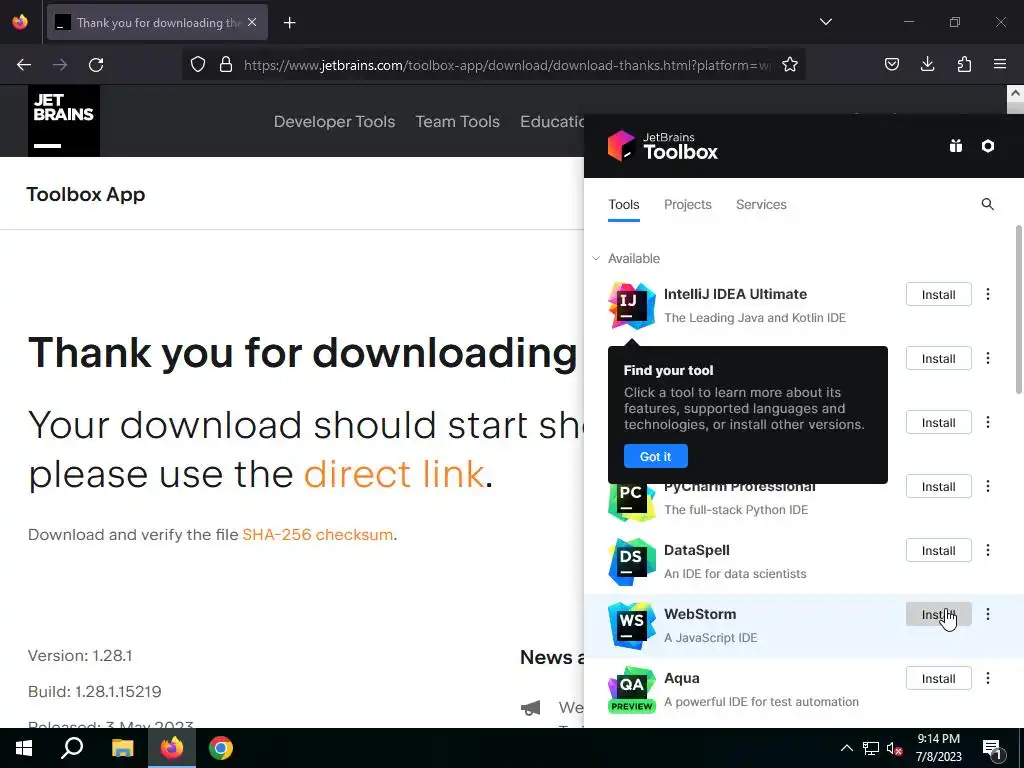This screenshot has width=1024, height=768.
Task: Open more options for WebStorm
Action: point(987,615)
